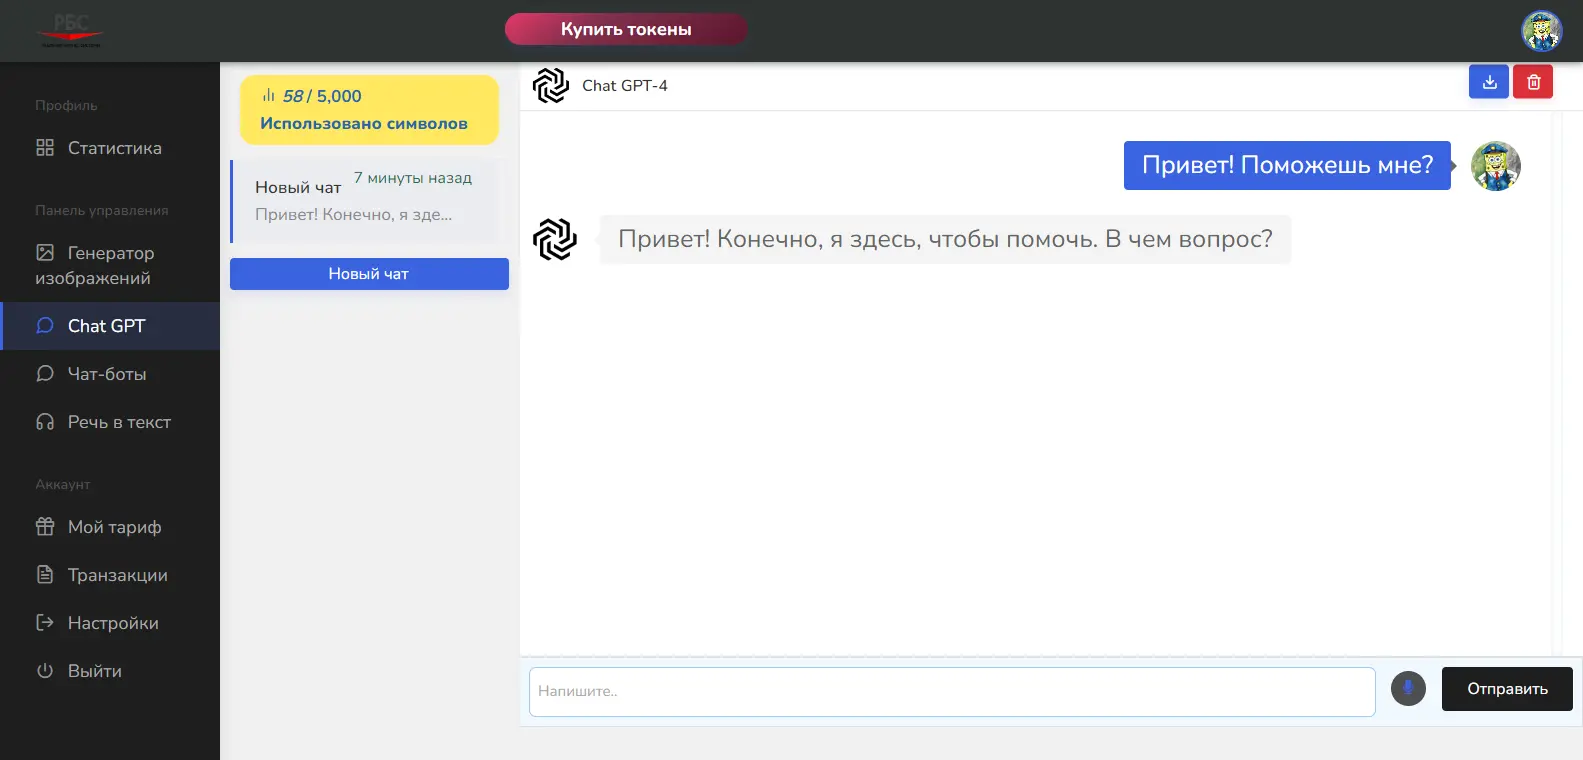Go to Чат-боты section
This screenshot has height=760, width=1583.
(110, 374)
